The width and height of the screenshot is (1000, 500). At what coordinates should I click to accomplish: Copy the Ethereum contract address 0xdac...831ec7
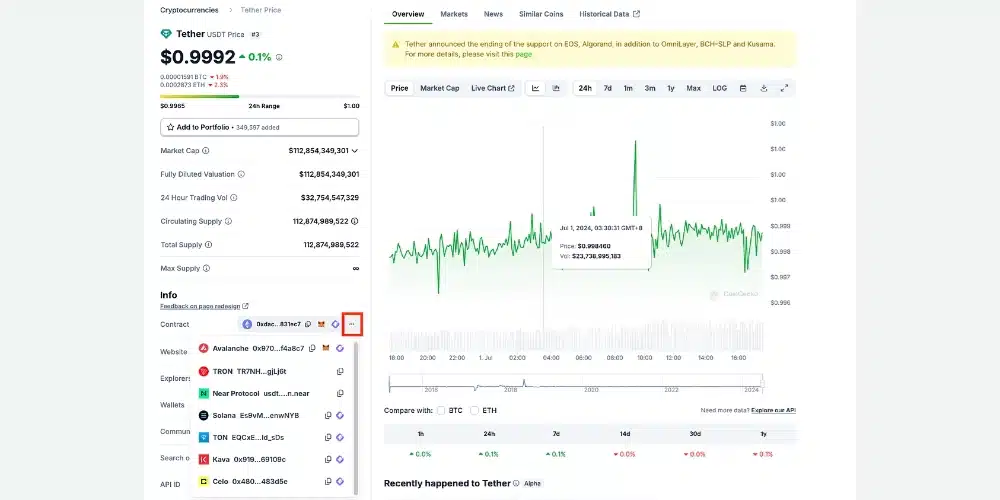click(308, 324)
